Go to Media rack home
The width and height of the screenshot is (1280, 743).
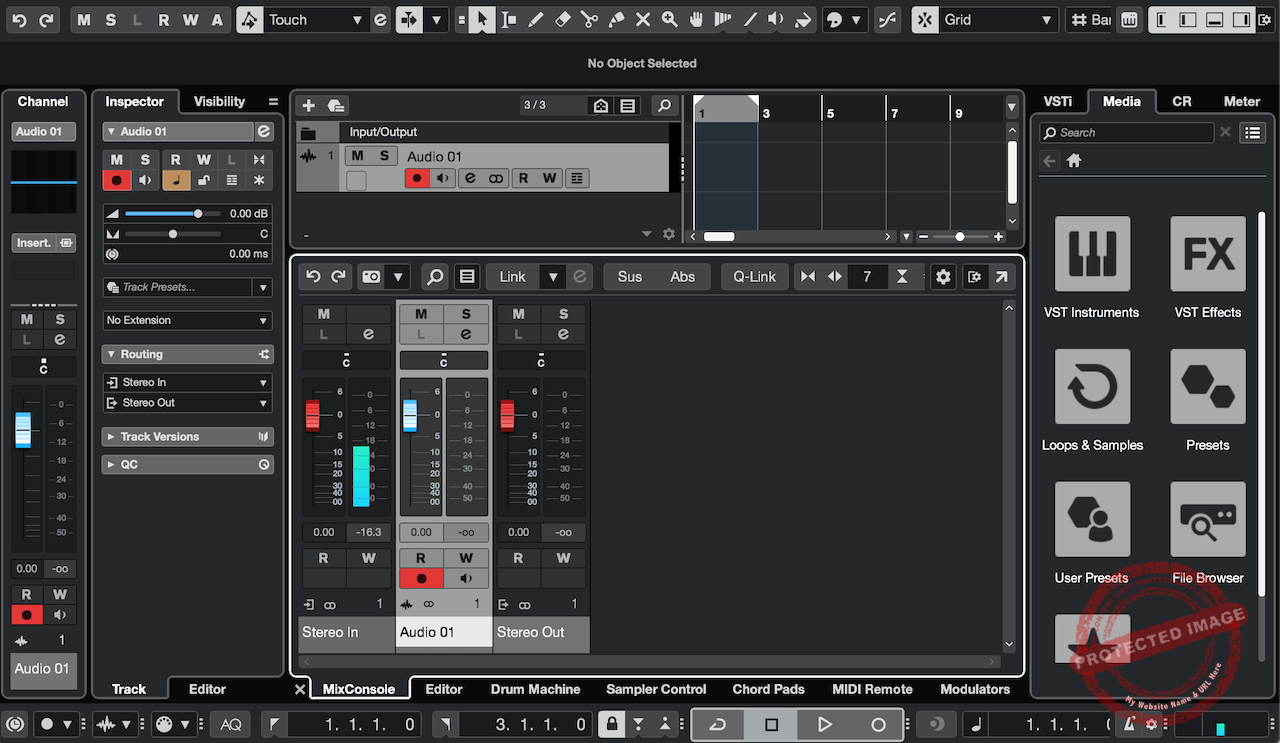1074,160
